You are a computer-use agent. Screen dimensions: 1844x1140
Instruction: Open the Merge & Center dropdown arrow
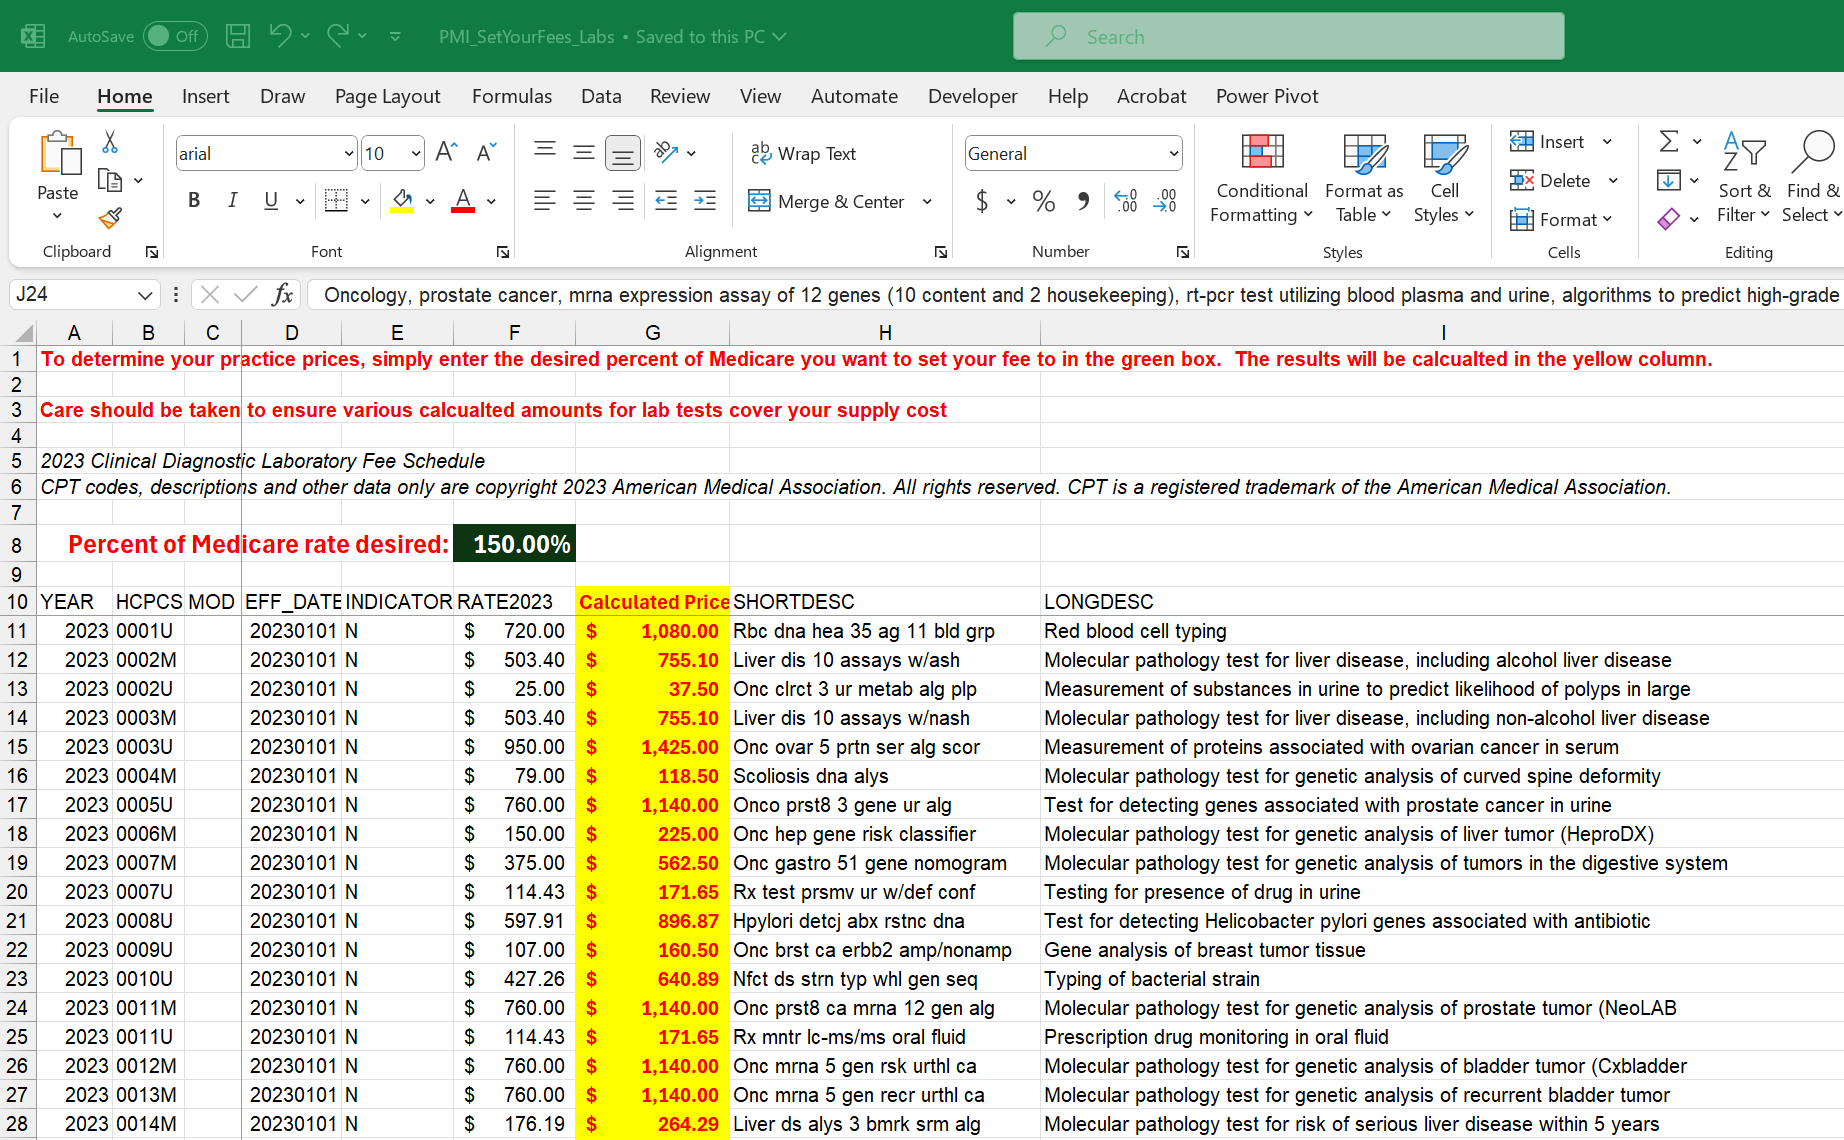point(927,202)
